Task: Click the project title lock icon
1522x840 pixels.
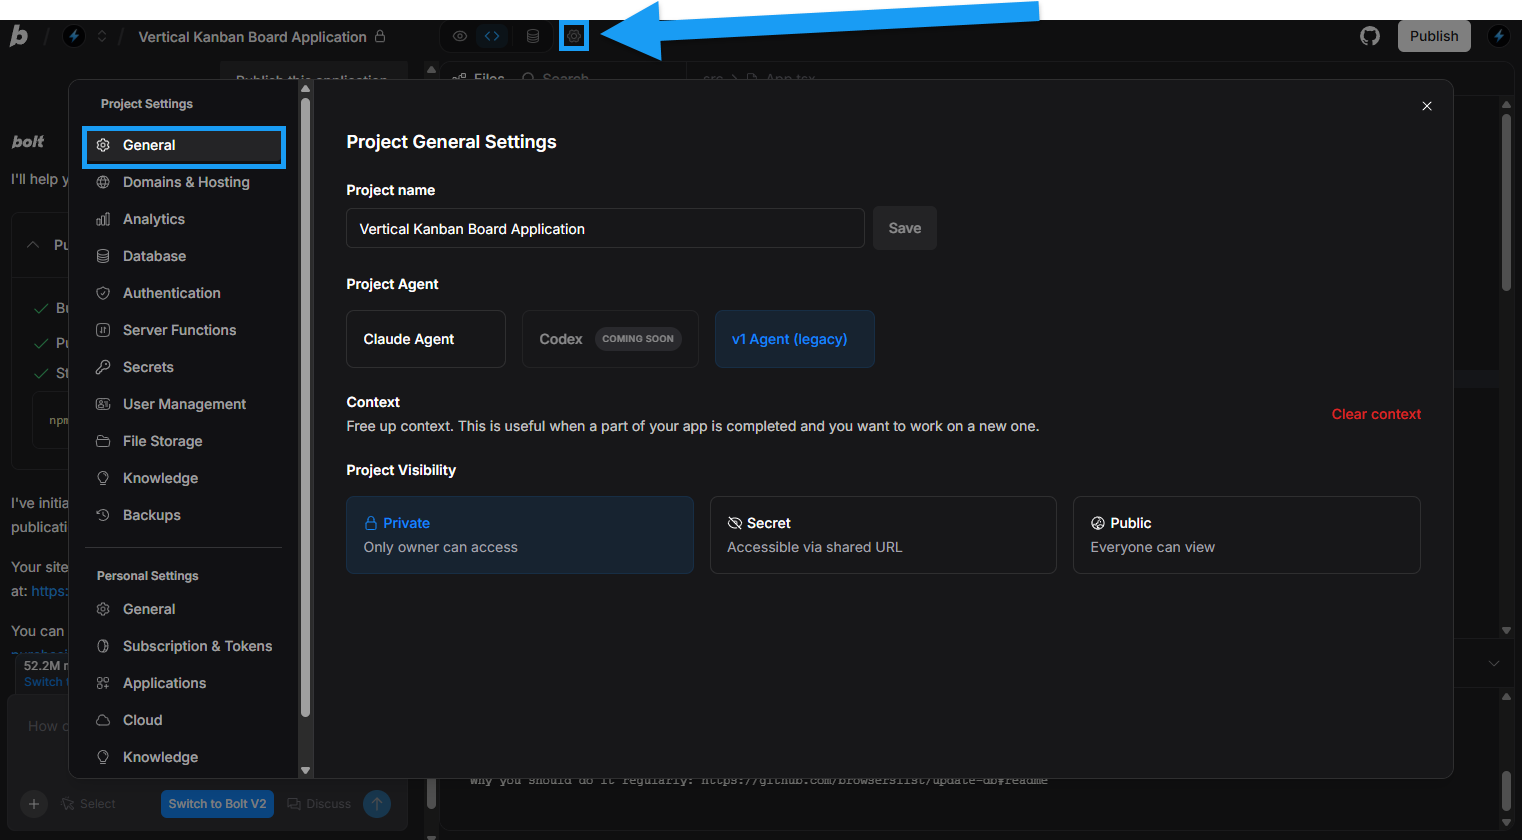Action: pyautogui.click(x=380, y=36)
